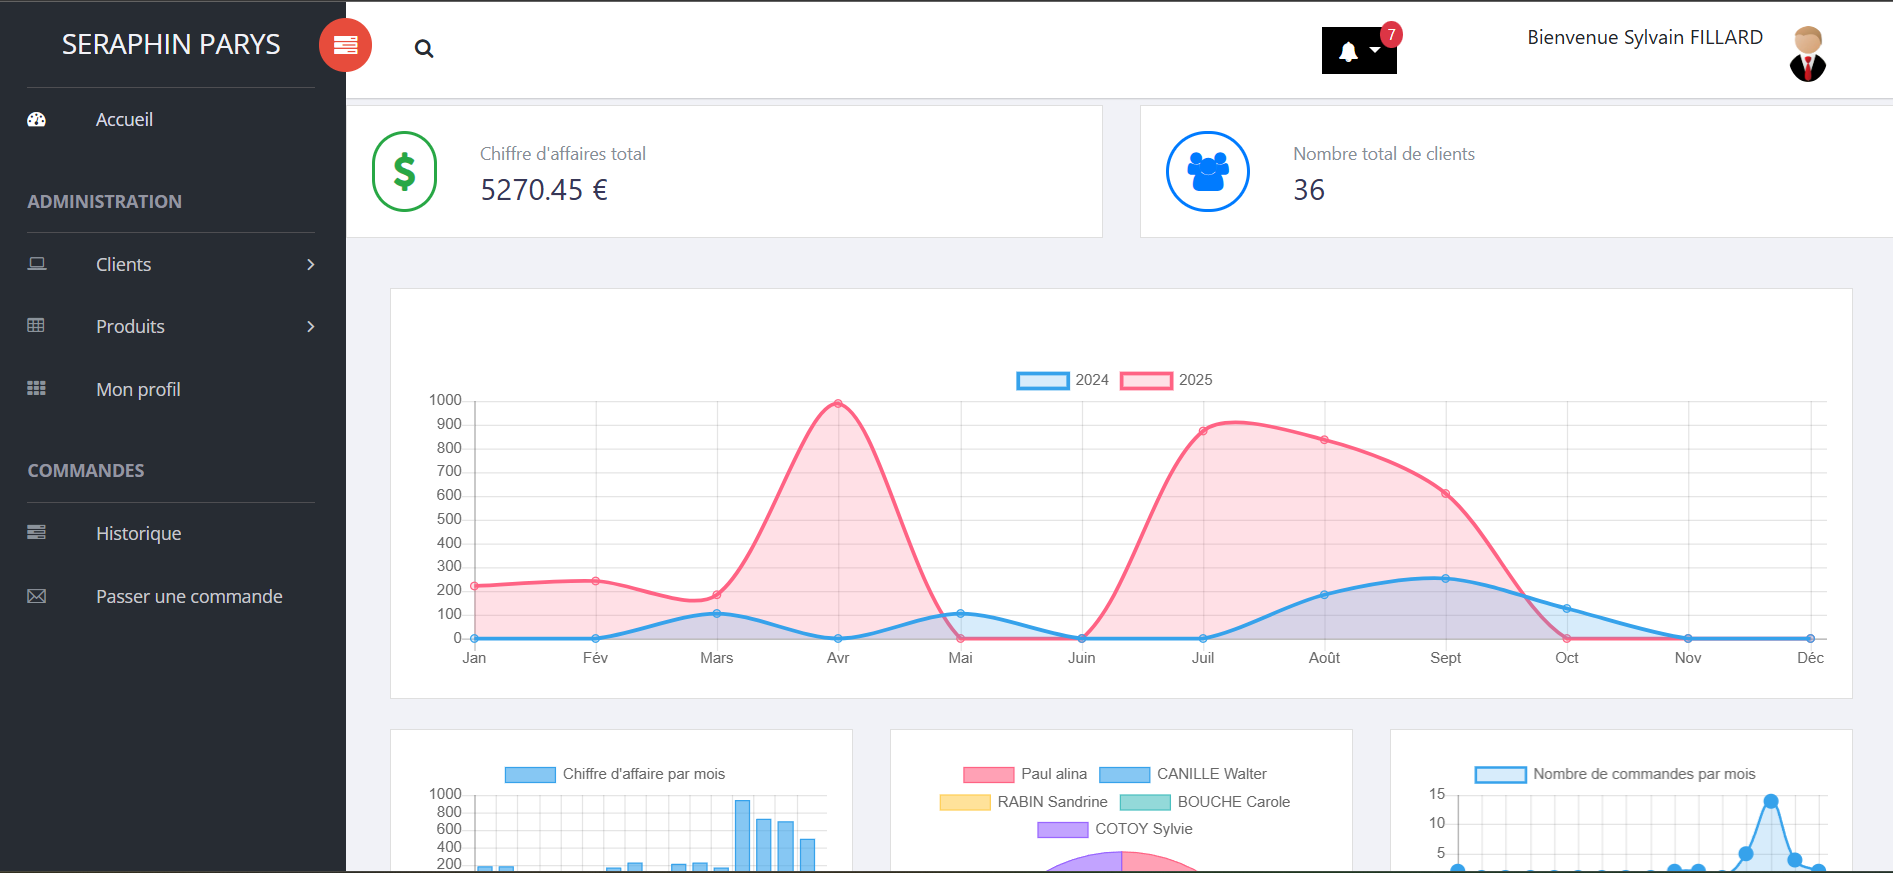Open notifications dropdown caret arrow
1893x873 pixels.
1375,50
